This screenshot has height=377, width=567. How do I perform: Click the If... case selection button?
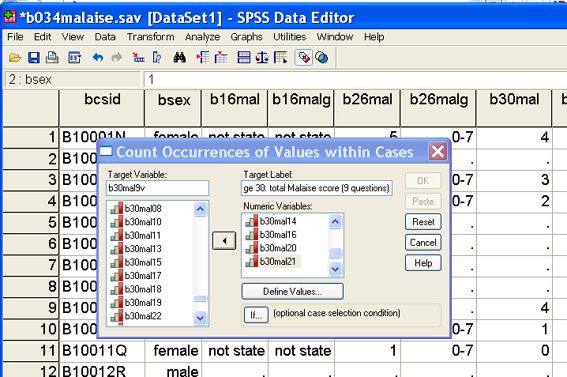pyautogui.click(x=256, y=315)
